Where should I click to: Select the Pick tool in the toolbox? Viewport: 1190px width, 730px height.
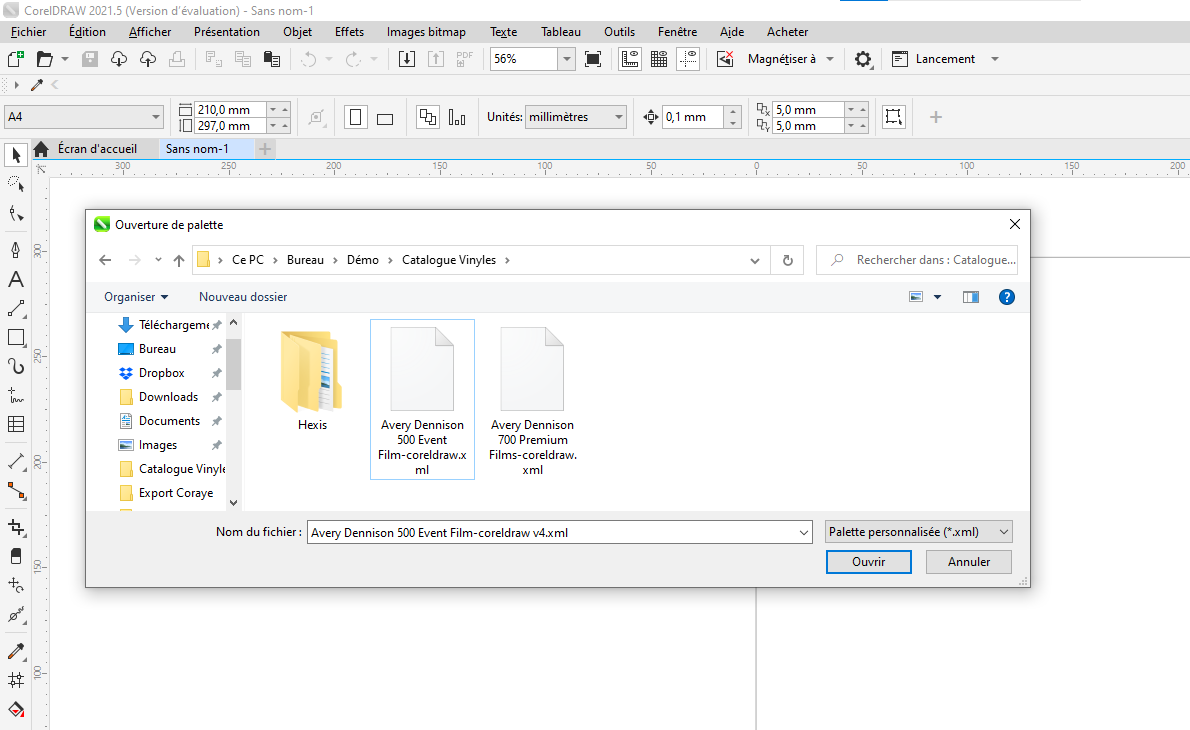tap(16, 155)
